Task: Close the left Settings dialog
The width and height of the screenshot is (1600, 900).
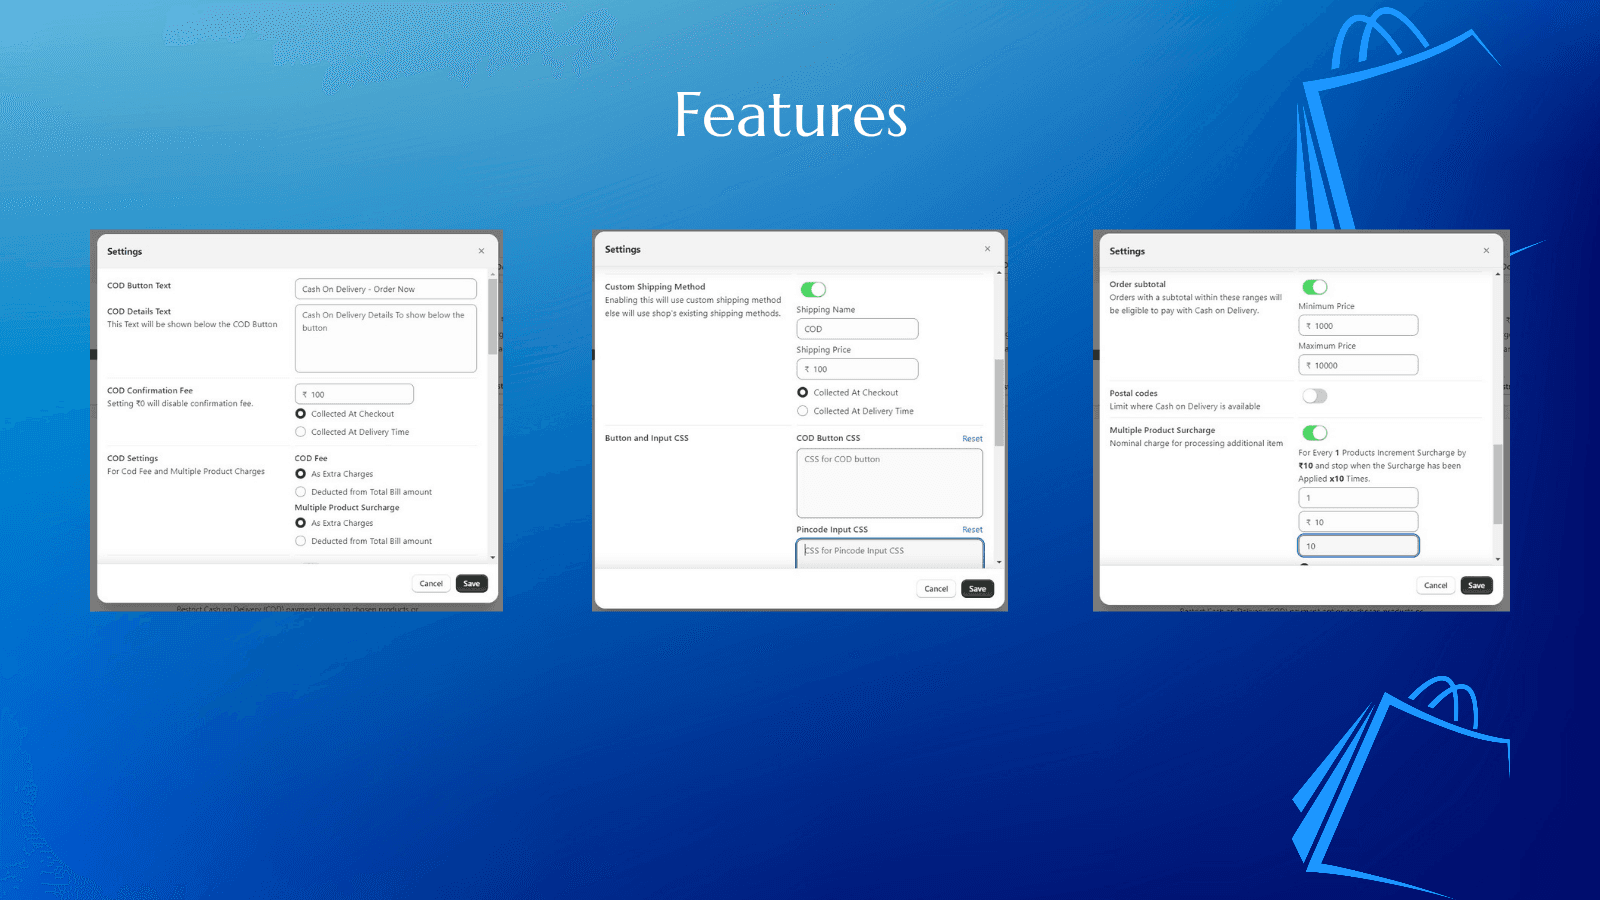Action: tap(481, 251)
